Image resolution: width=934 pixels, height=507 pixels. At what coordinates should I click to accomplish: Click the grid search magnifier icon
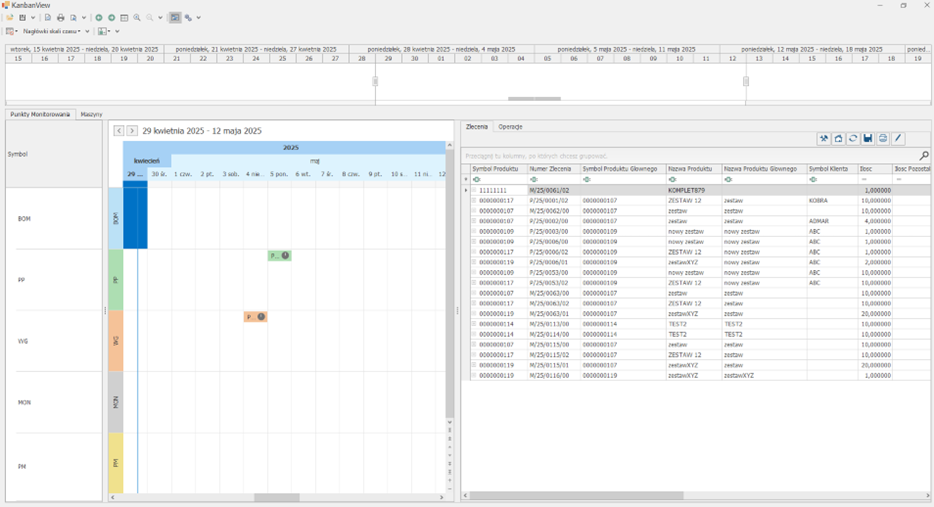coord(924,155)
